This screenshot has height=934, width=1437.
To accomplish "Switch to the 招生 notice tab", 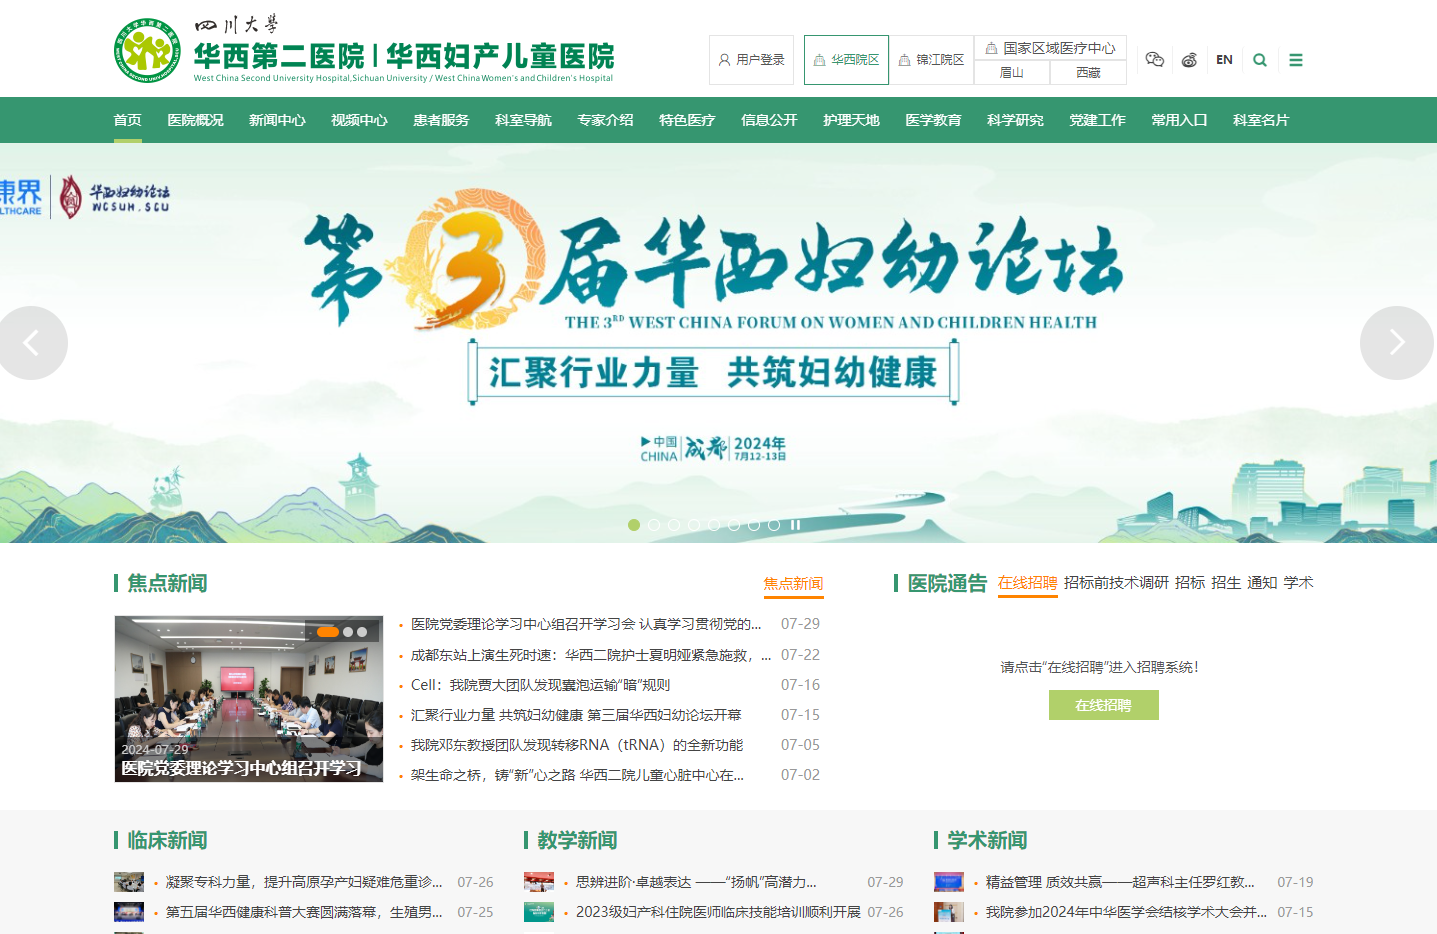I will [1226, 583].
